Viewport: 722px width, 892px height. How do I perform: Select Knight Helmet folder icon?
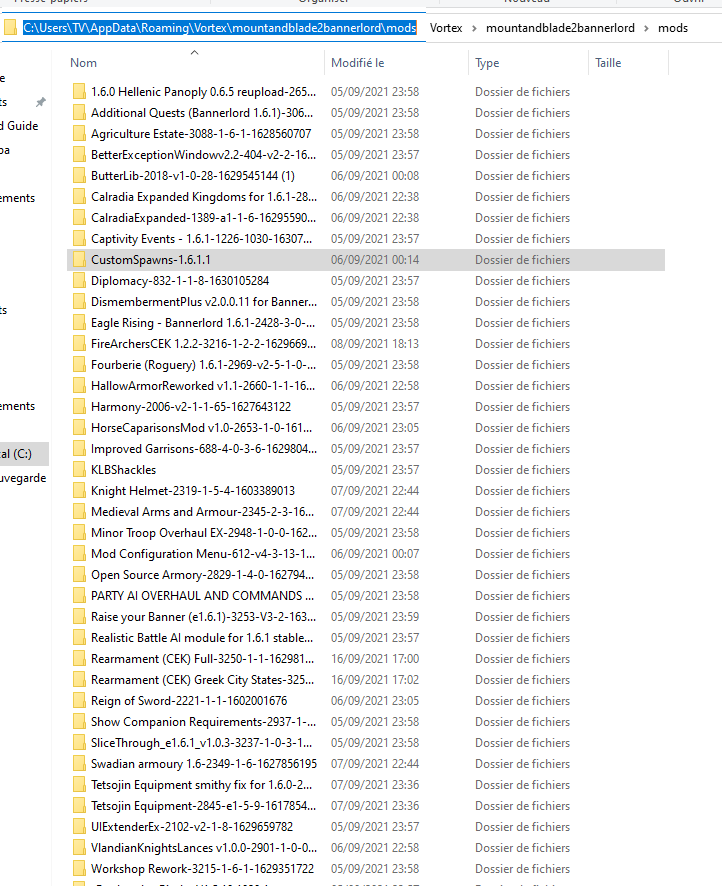(x=79, y=491)
